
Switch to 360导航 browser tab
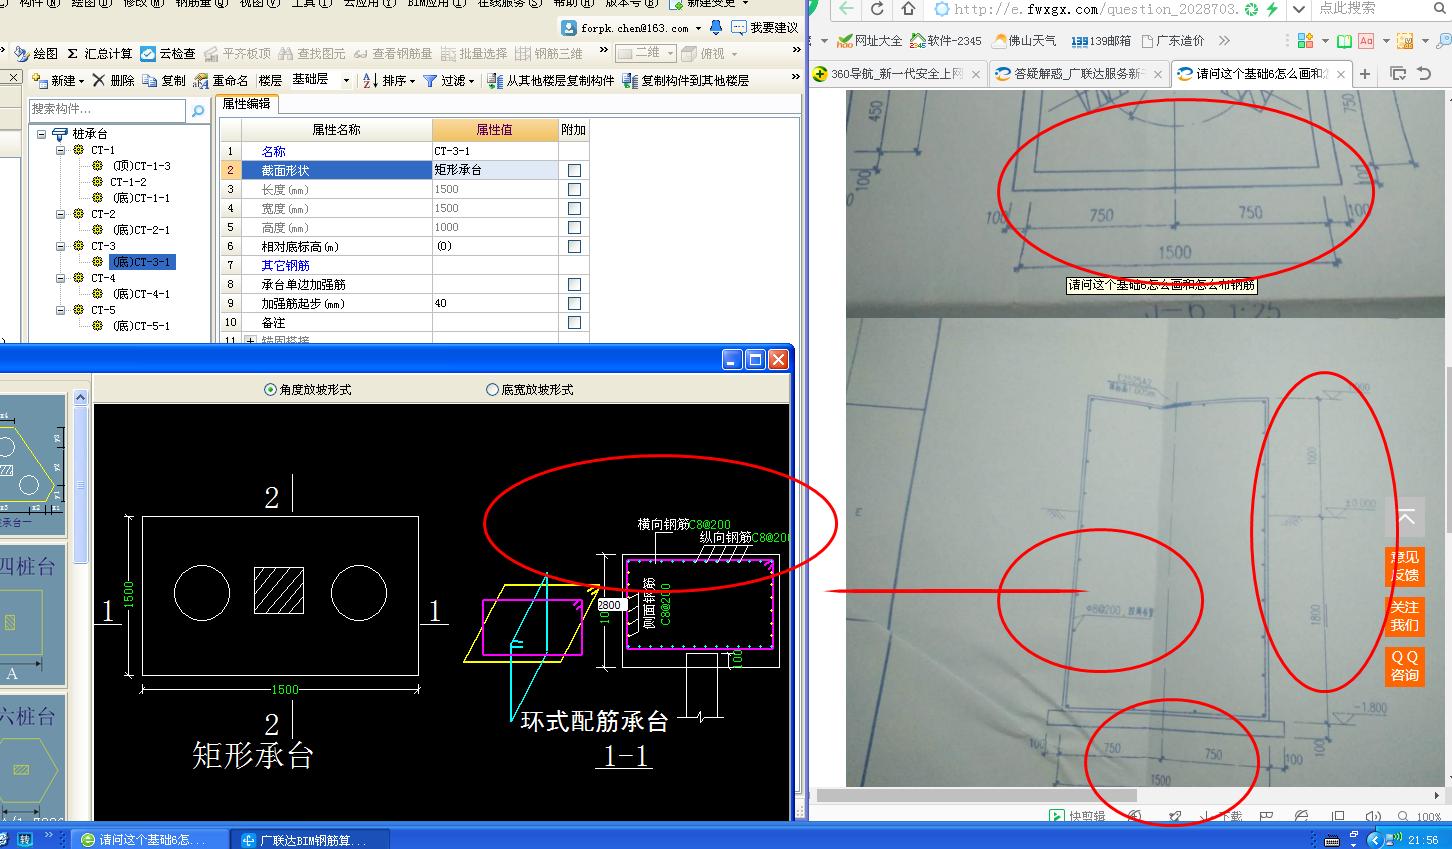tap(898, 74)
